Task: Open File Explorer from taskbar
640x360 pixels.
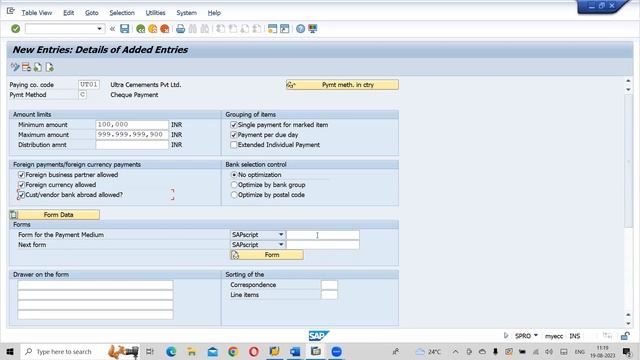Action: [x=191, y=351]
